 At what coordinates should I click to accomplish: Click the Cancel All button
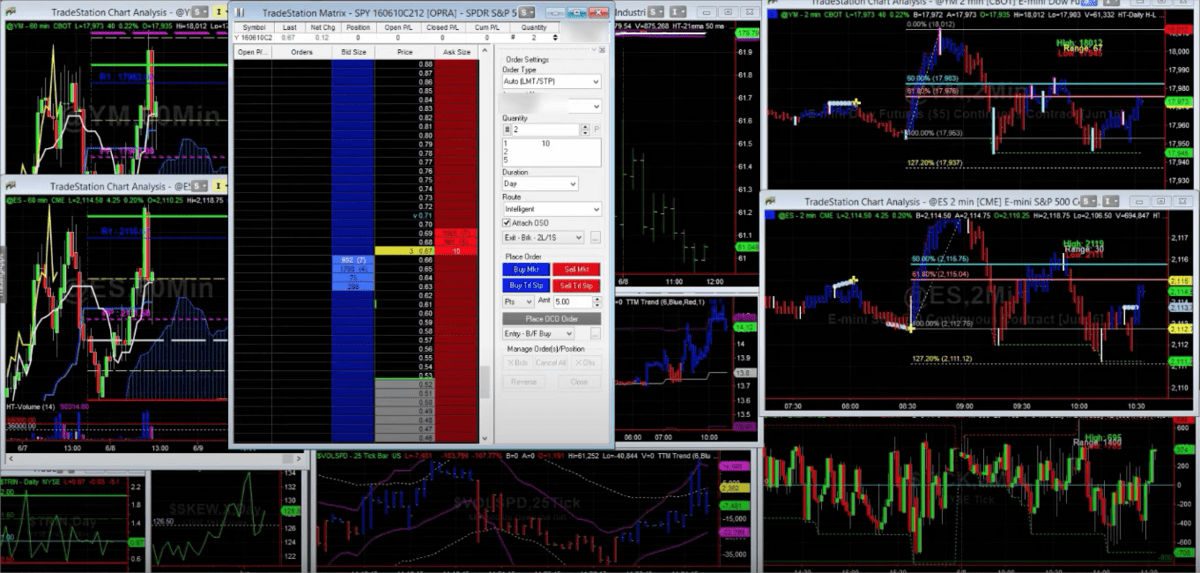tap(551, 362)
